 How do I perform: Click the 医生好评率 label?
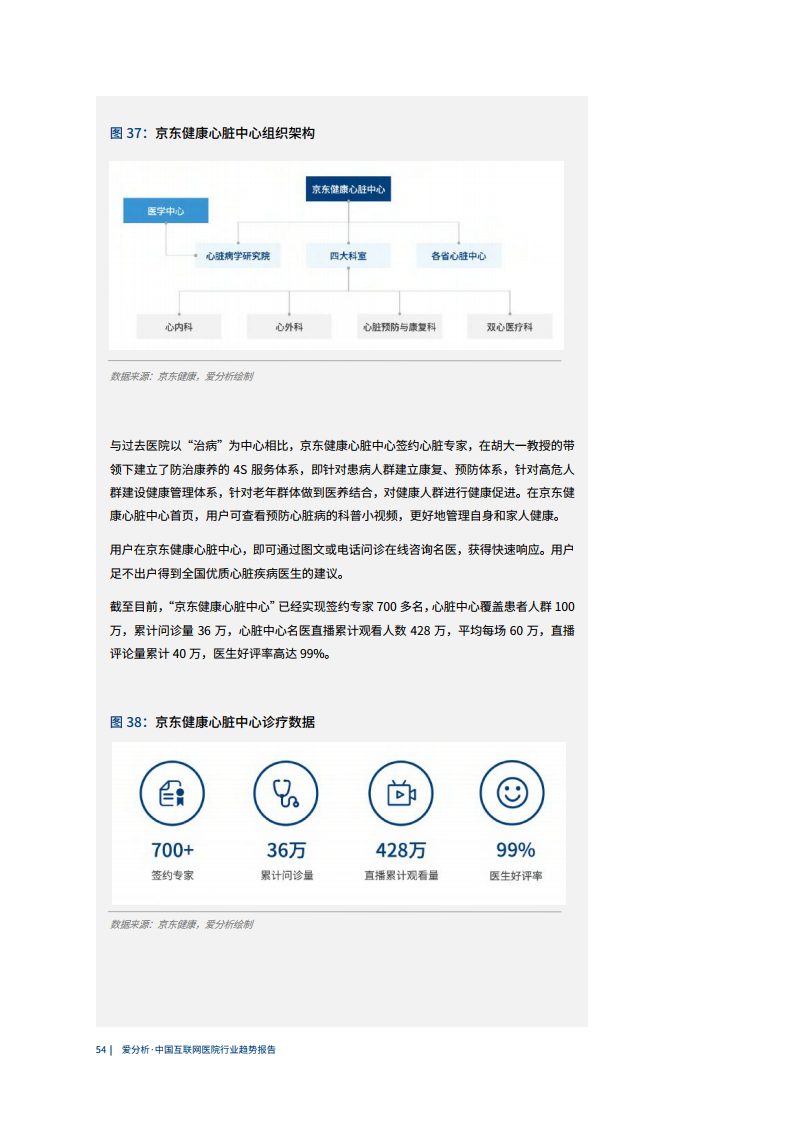tap(516, 875)
